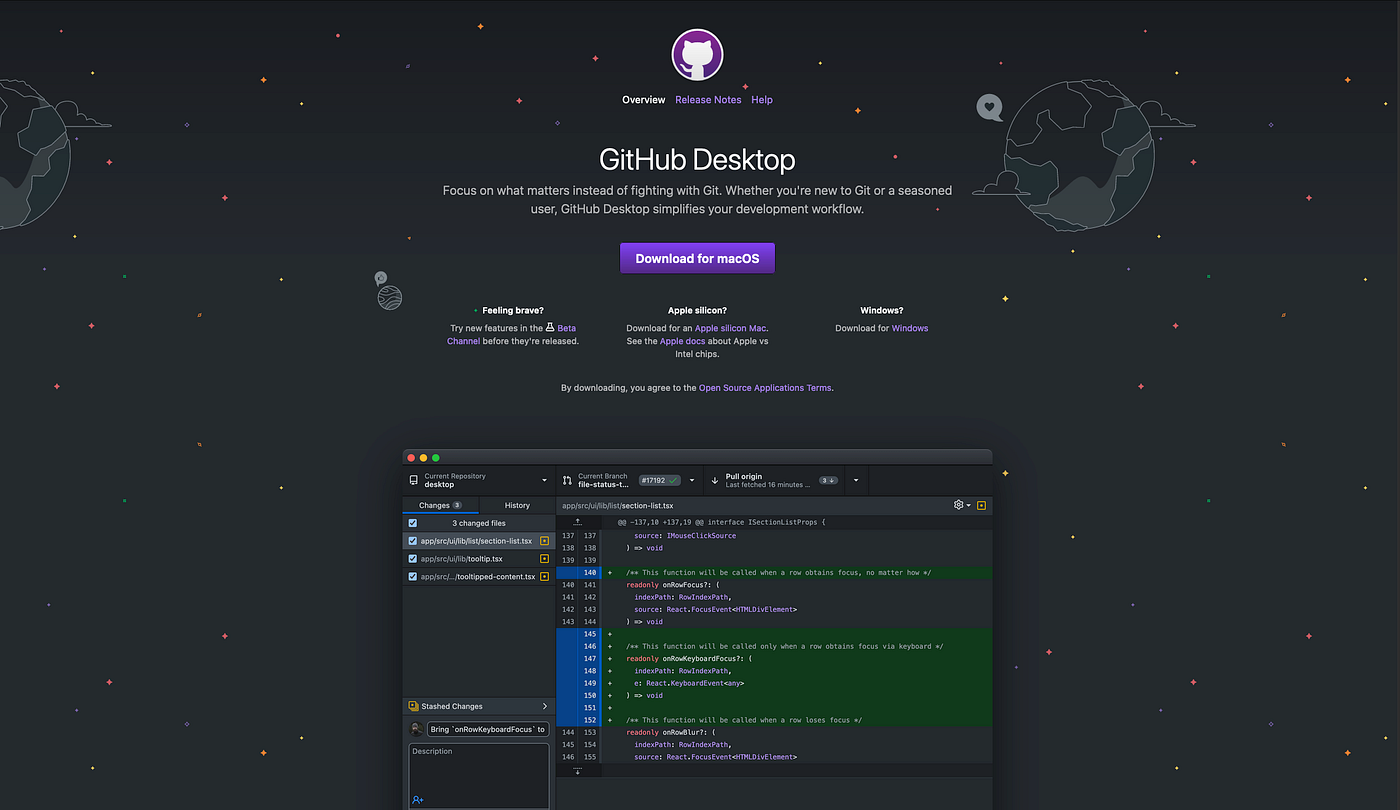Click the #17192 pull request badge
Image resolution: width=1400 pixels, height=810 pixels.
coord(660,480)
